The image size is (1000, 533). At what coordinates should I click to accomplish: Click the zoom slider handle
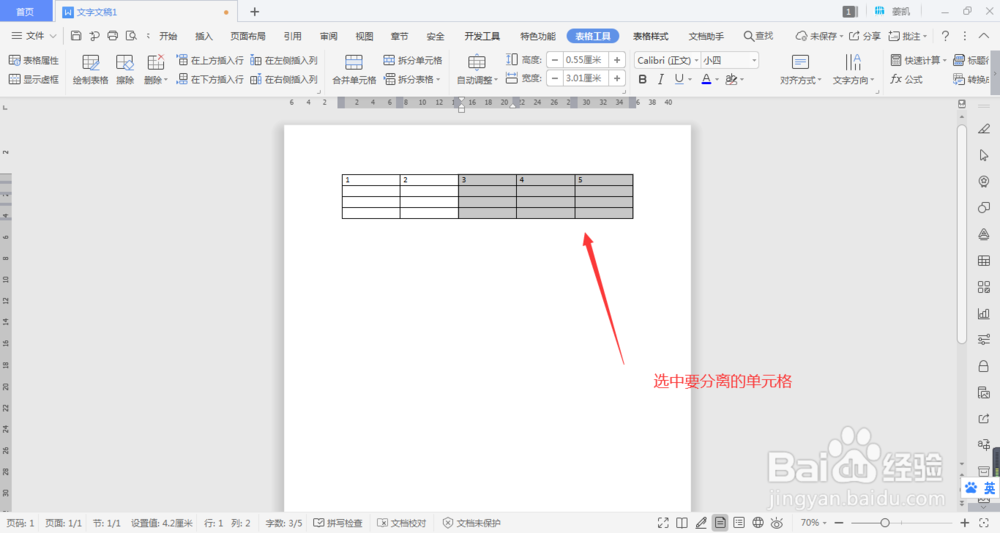(x=885, y=523)
